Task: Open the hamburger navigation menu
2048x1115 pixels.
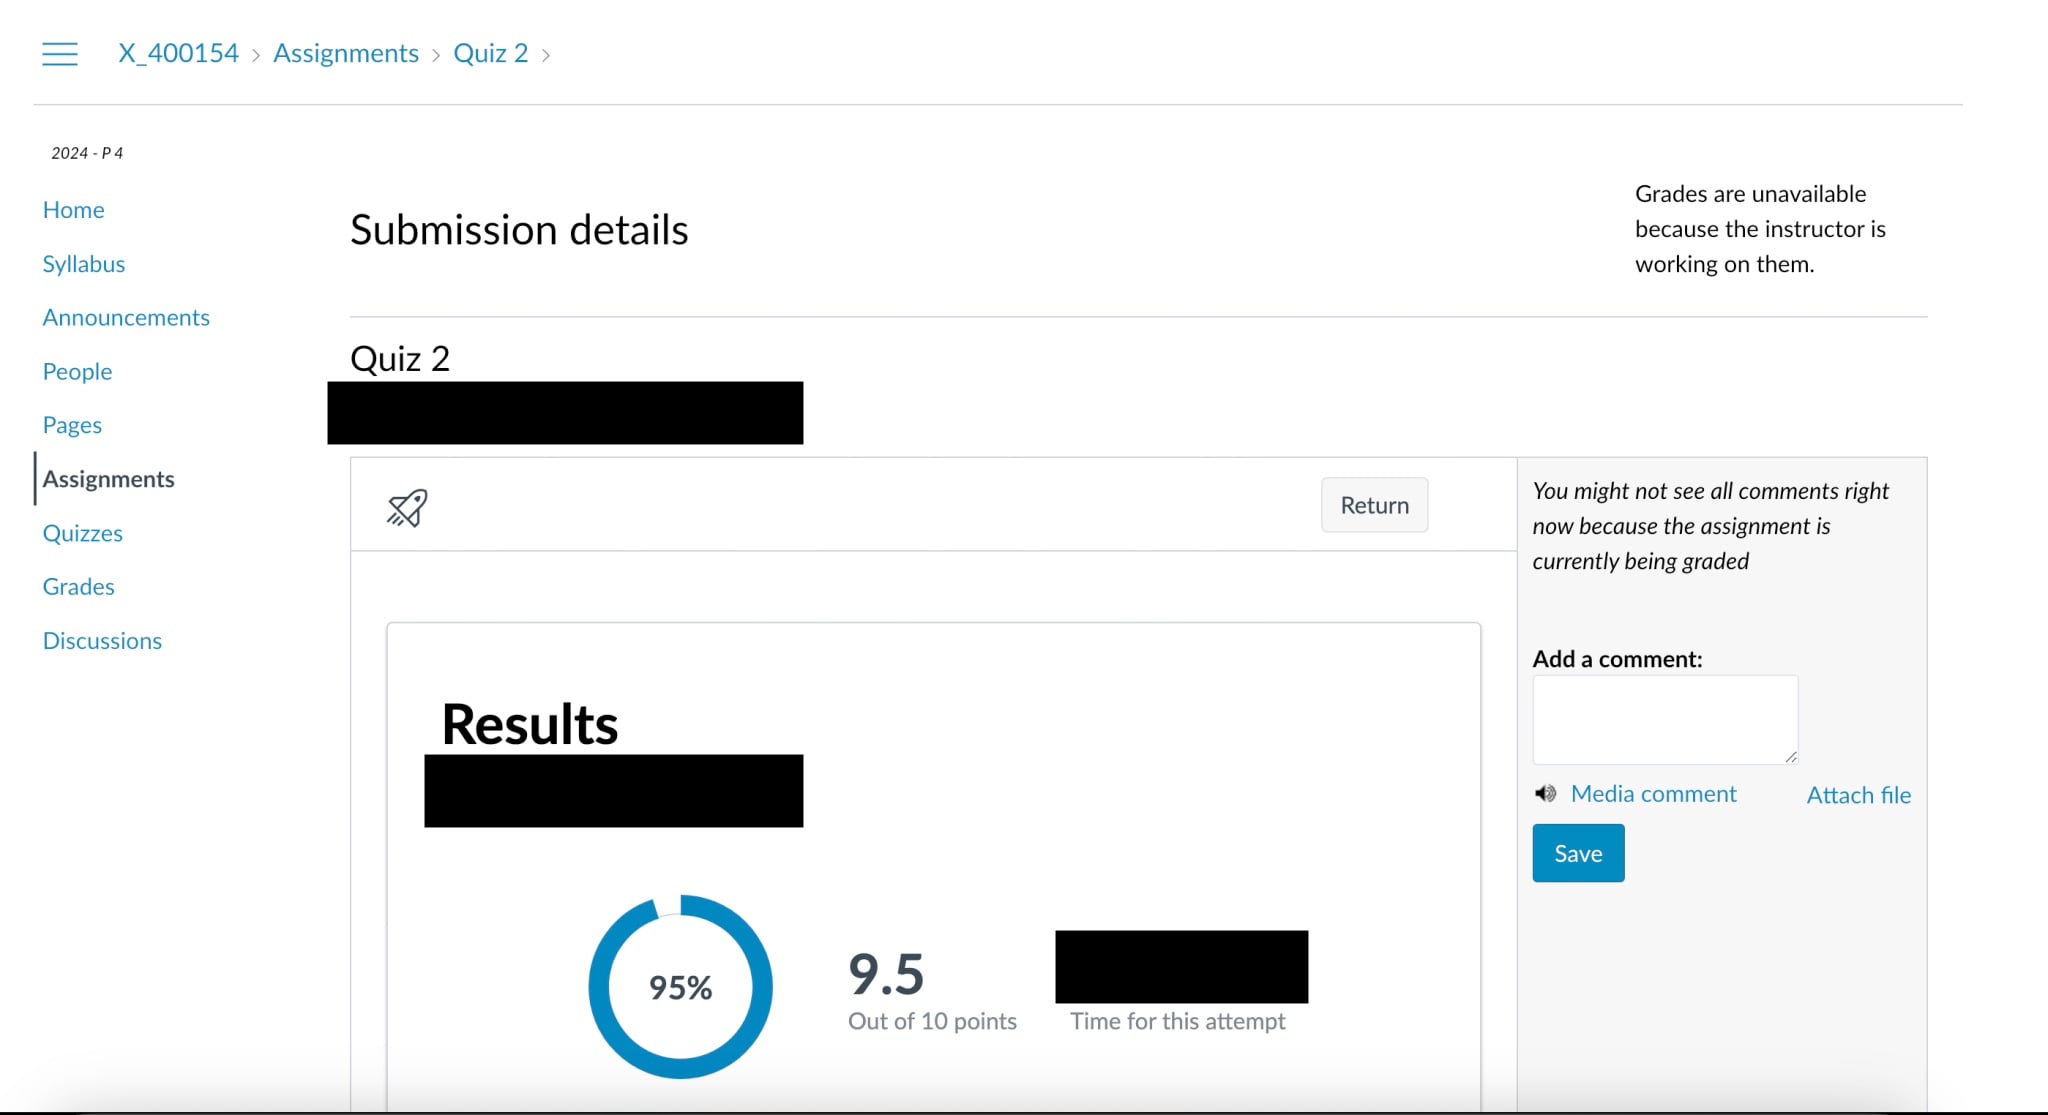Action: [60, 54]
